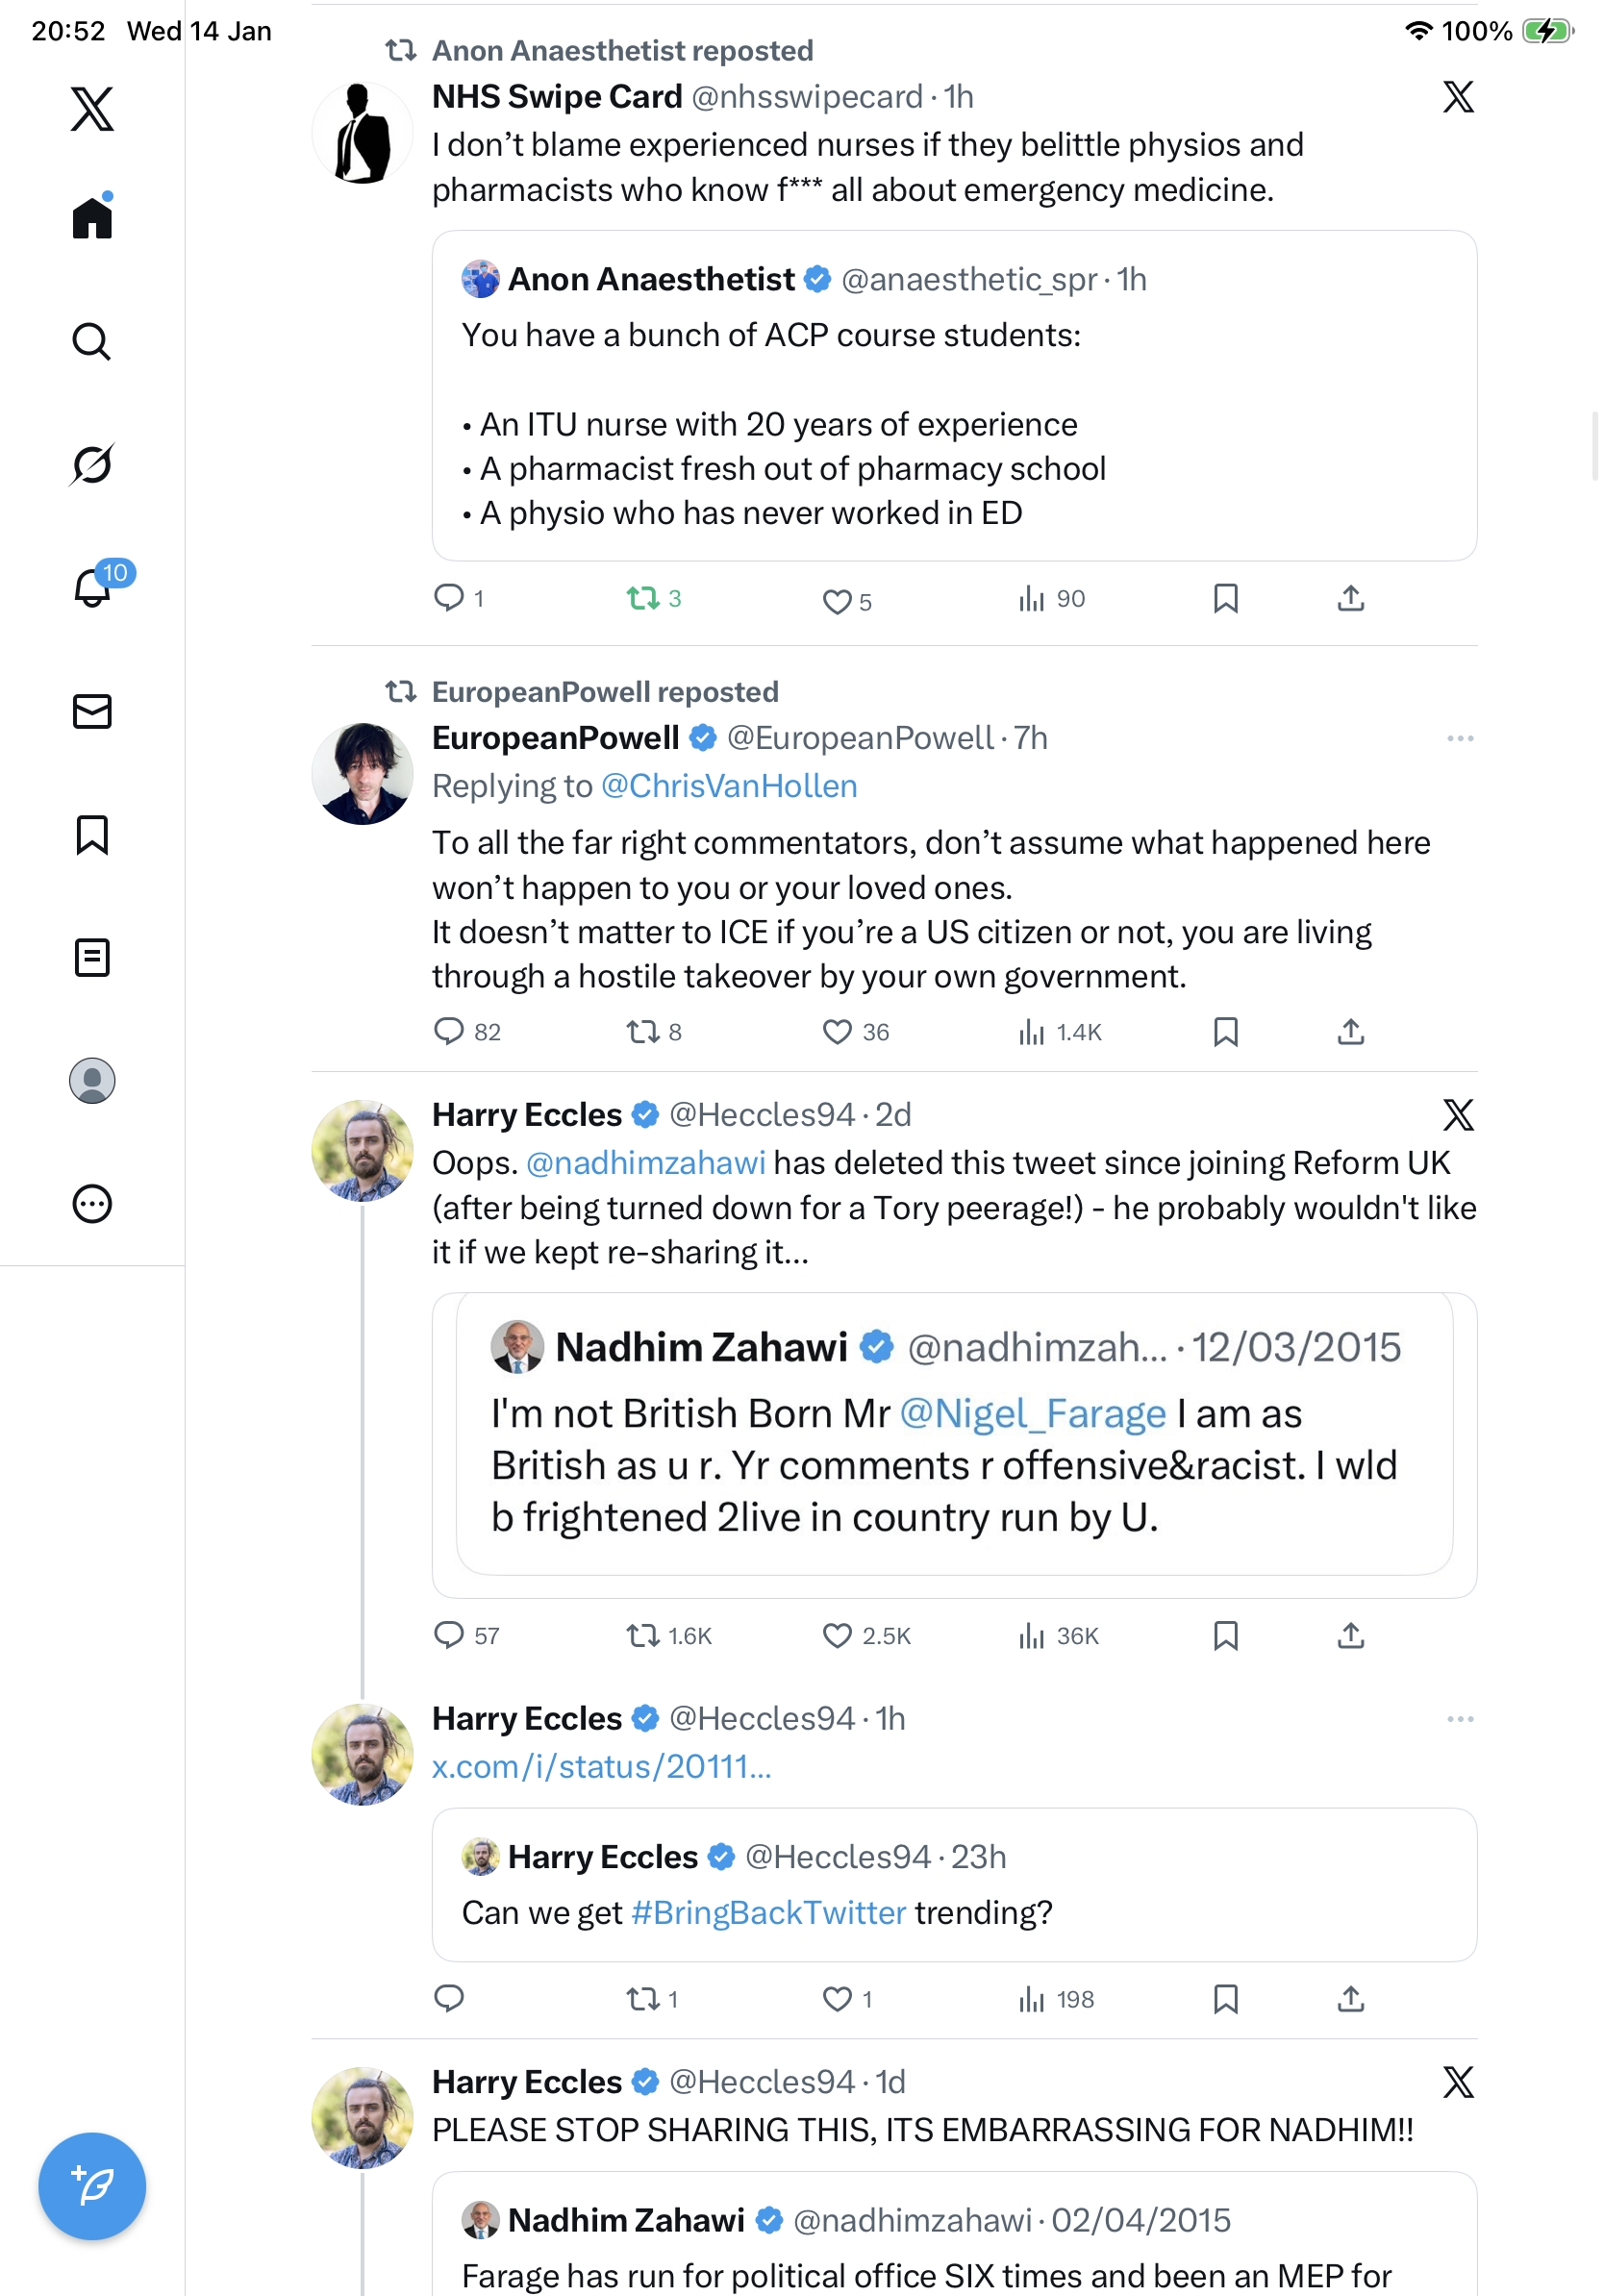Open Profile avatar icon in sidebar
Screen dimensions: 1604x2296
pos(91,1080)
